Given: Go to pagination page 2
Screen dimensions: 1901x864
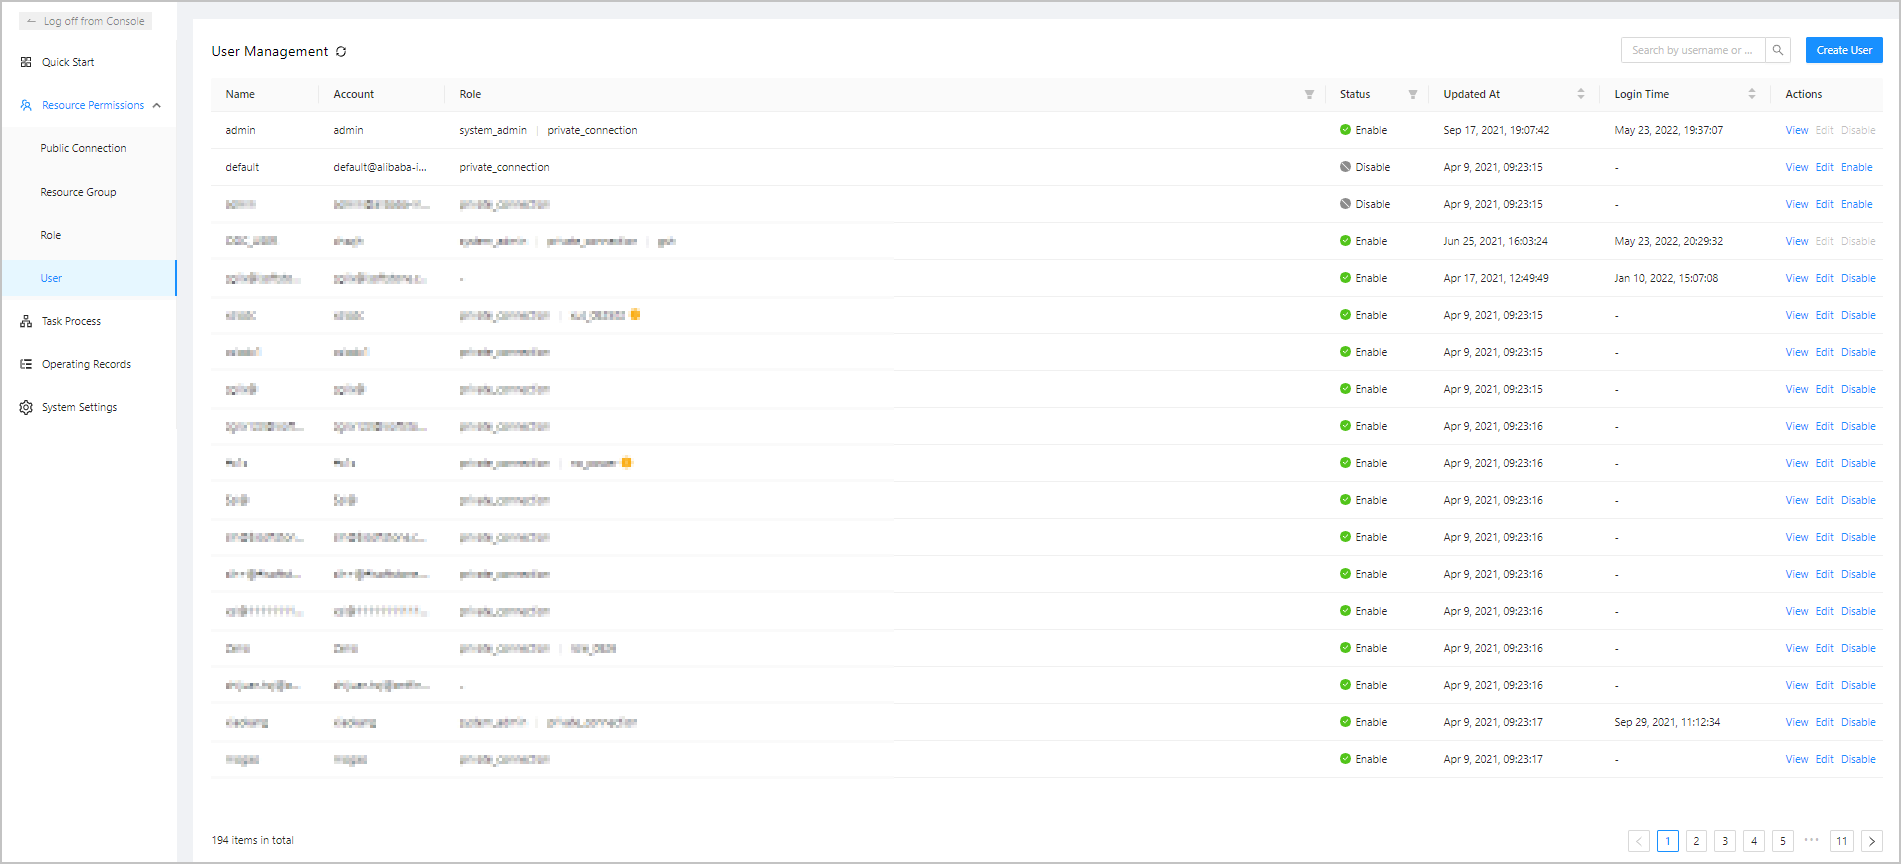Looking at the screenshot, I should click(x=1696, y=841).
